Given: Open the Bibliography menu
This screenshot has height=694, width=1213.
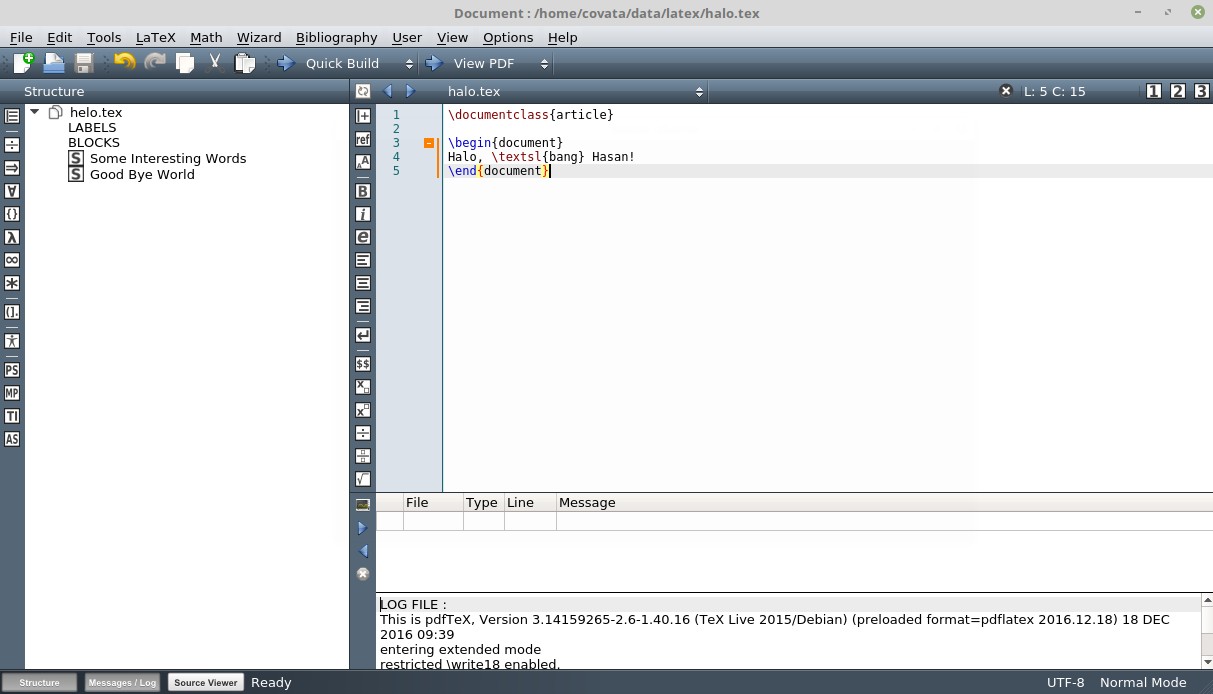Looking at the screenshot, I should [336, 37].
